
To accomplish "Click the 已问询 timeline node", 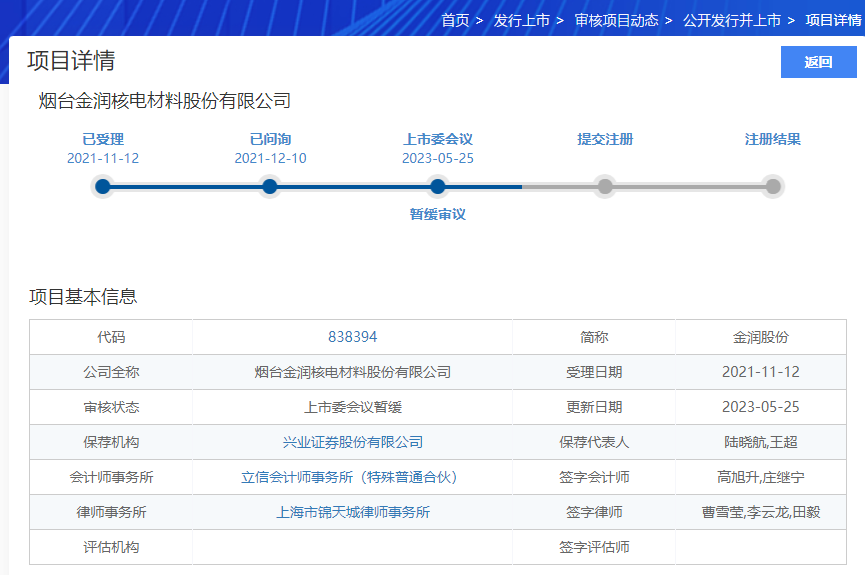I will point(269,186).
